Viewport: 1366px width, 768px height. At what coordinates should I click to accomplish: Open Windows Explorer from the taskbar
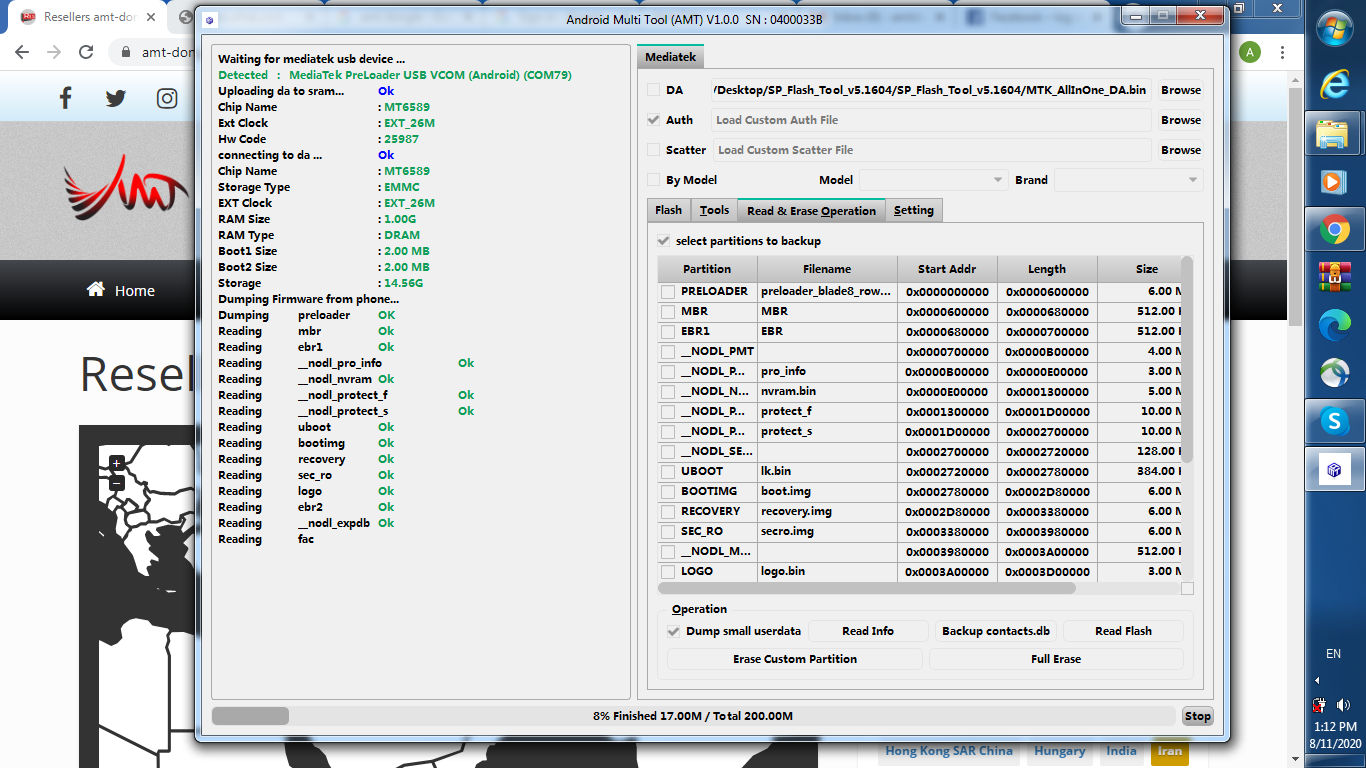click(1334, 134)
